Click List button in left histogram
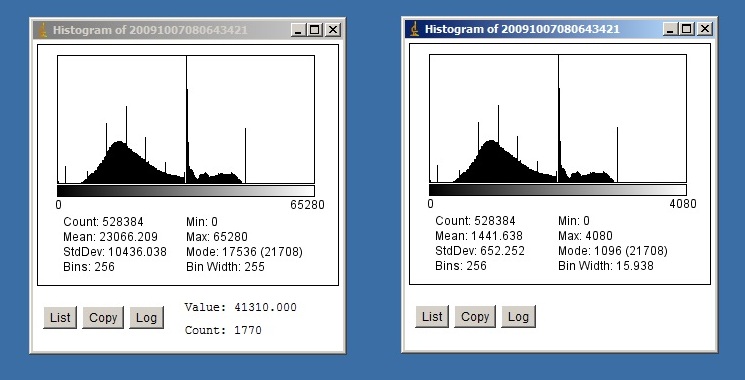The height and width of the screenshot is (380, 745). pos(60,317)
